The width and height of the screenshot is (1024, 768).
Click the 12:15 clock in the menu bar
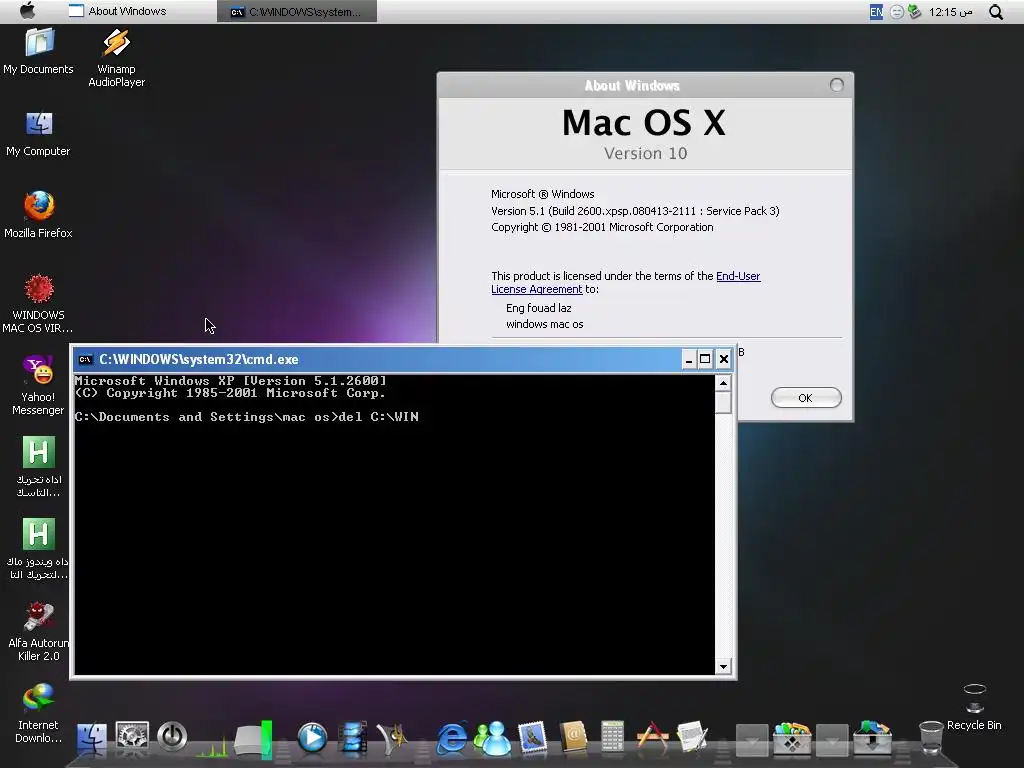pos(951,12)
